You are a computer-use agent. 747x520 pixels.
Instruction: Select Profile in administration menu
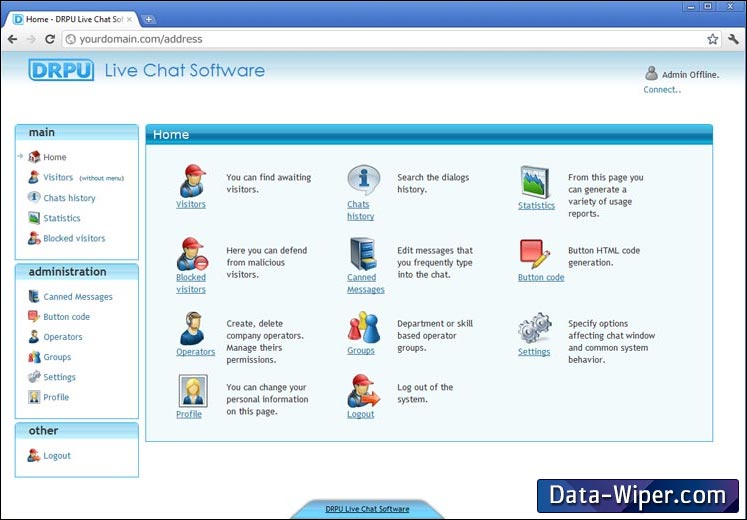tap(56, 397)
